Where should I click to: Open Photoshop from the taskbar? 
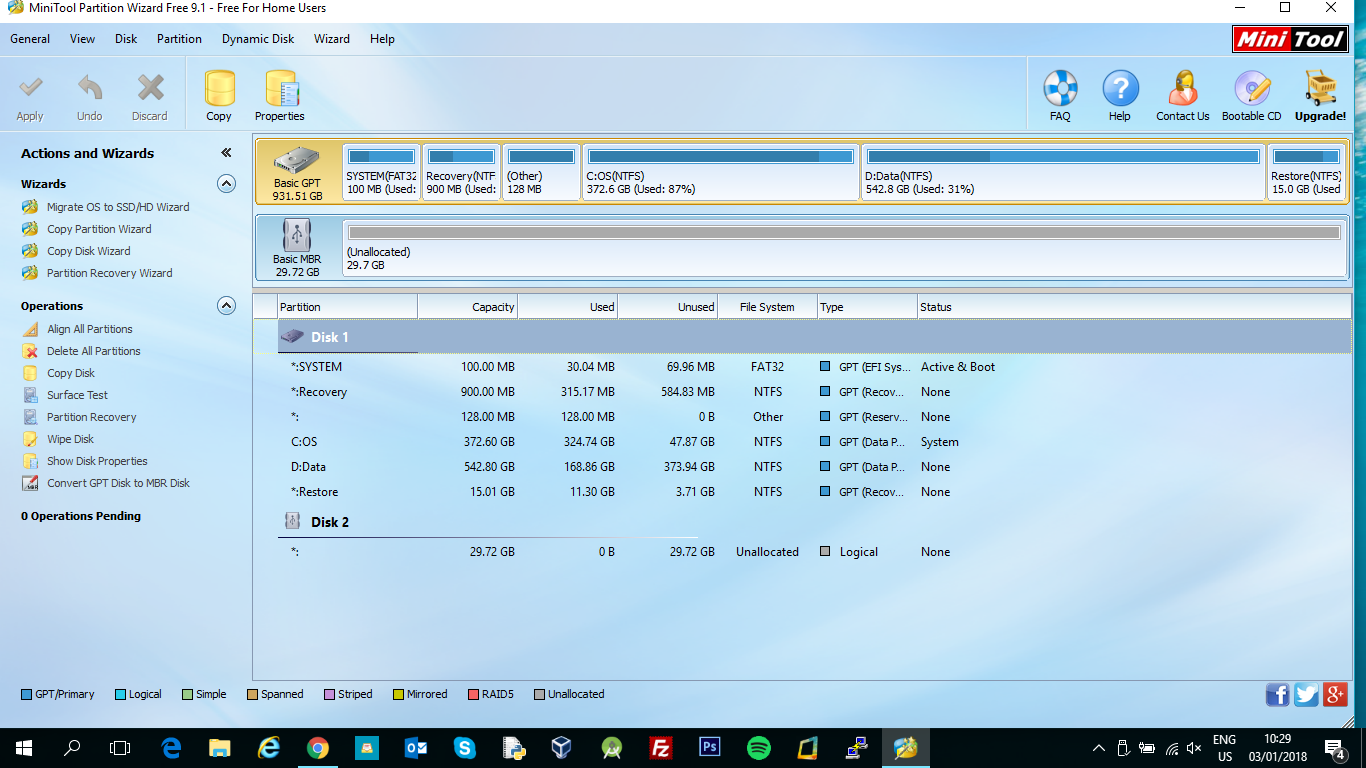click(710, 748)
